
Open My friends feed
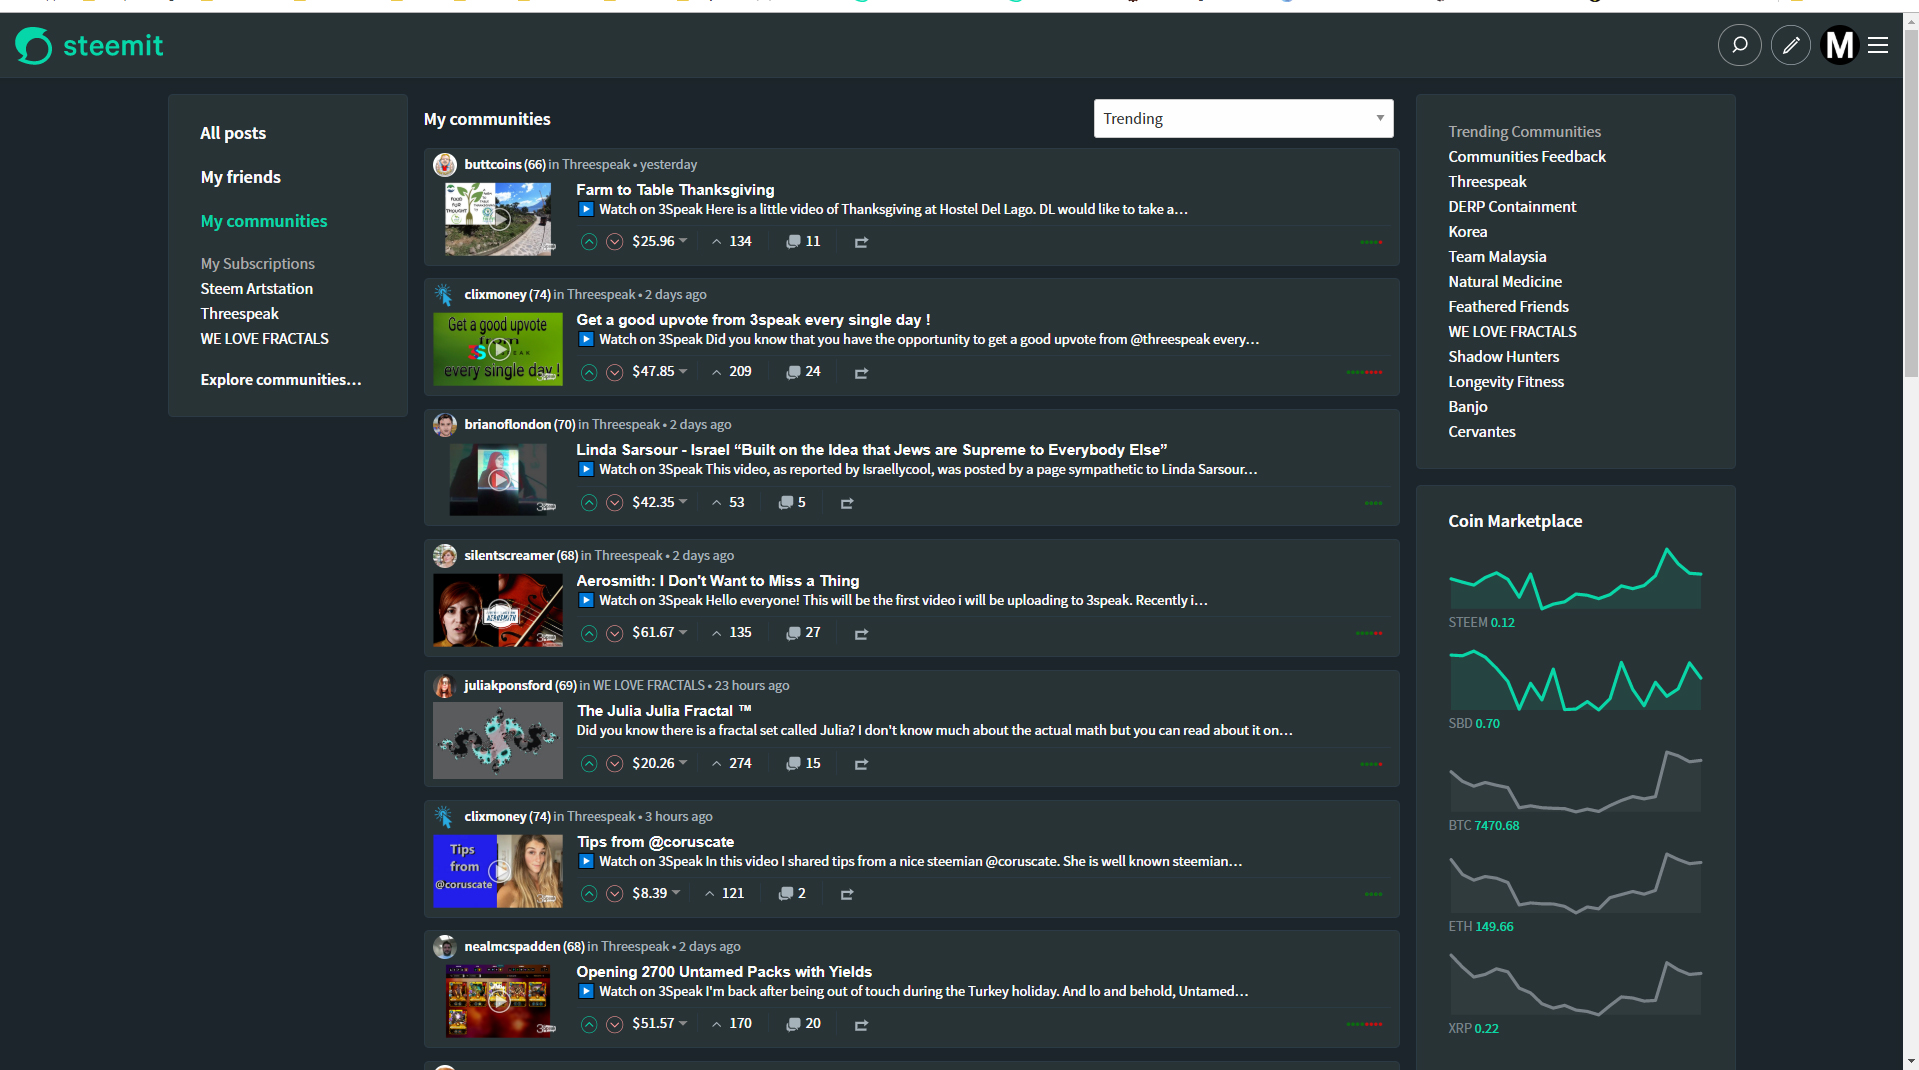tap(240, 177)
